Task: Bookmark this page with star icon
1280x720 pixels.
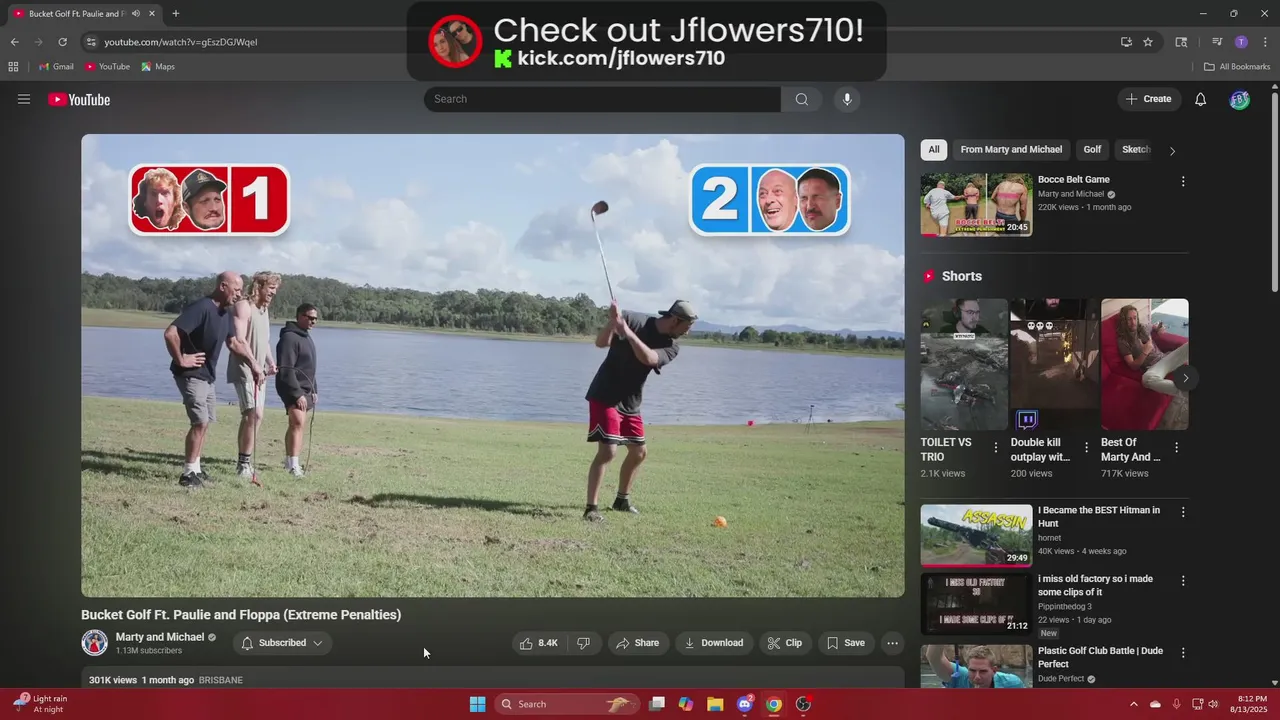Action: (x=1148, y=42)
